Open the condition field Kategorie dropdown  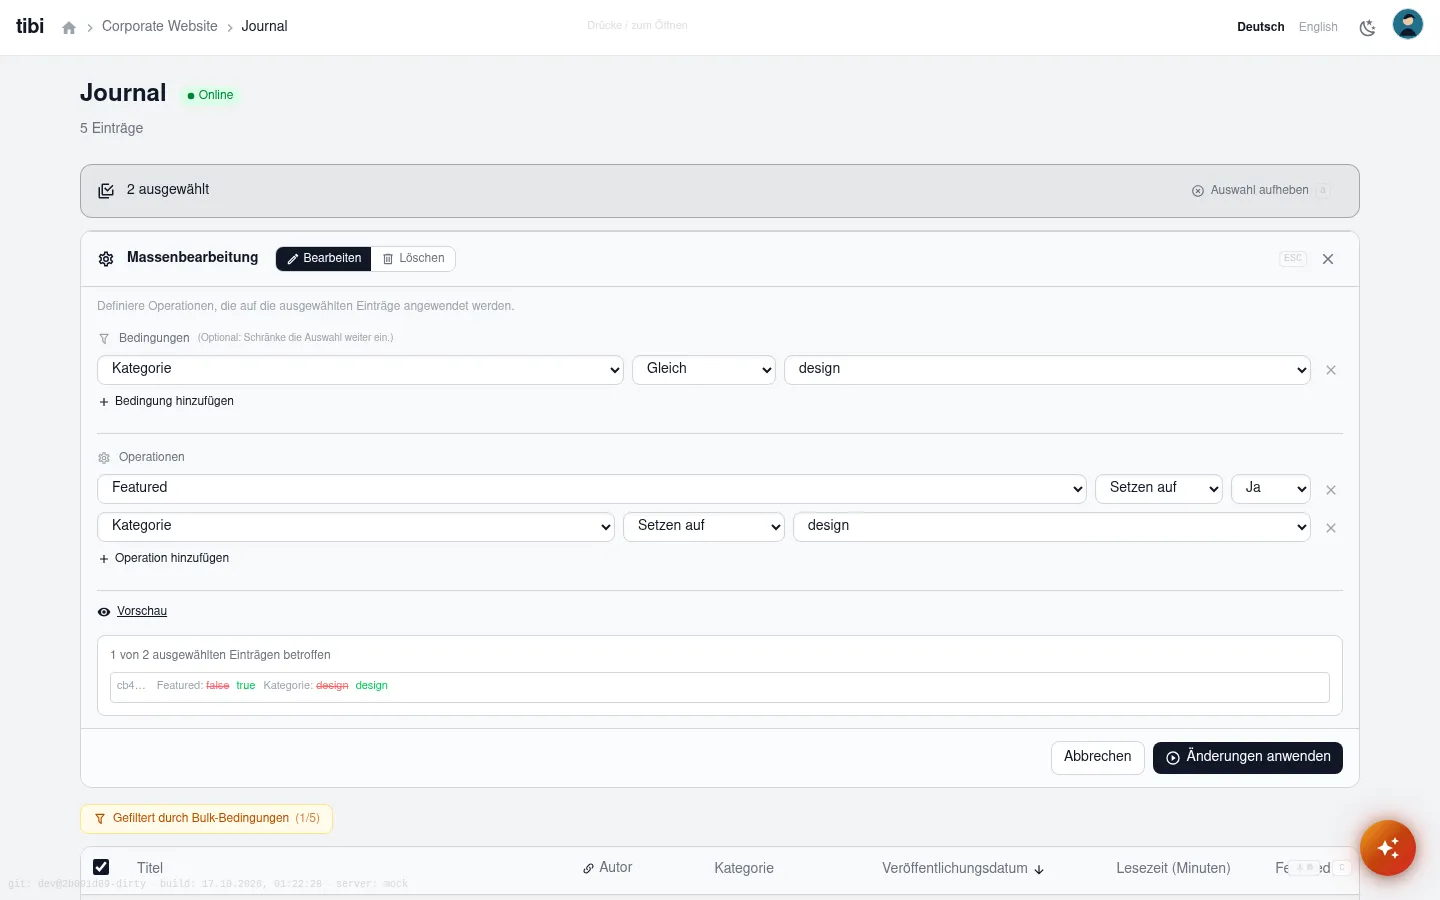pyautogui.click(x=361, y=370)
